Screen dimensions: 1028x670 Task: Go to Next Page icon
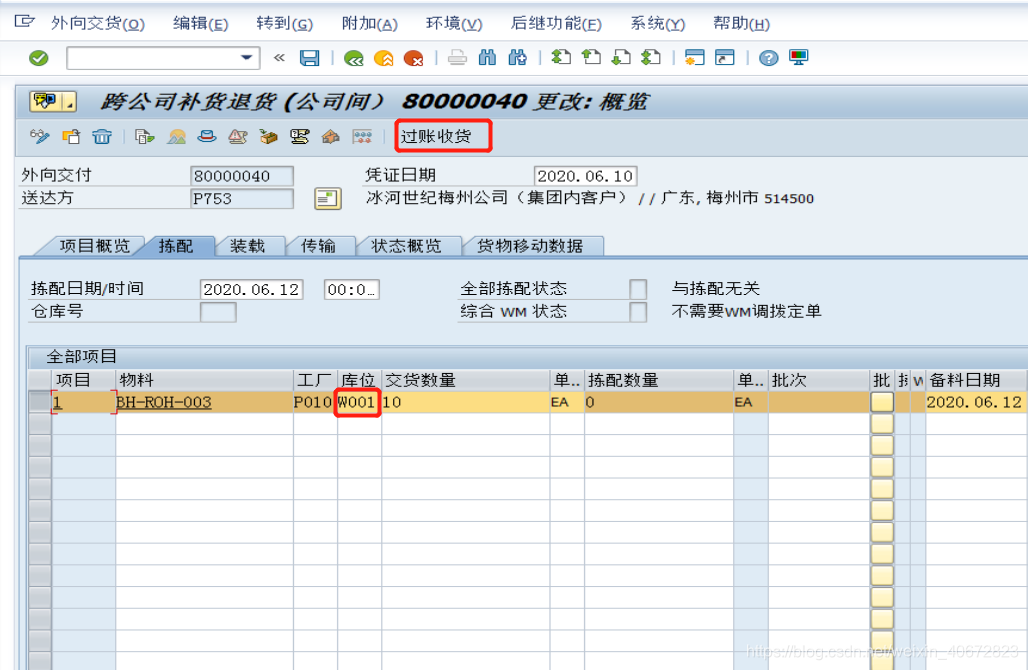(x=621, y=58)
